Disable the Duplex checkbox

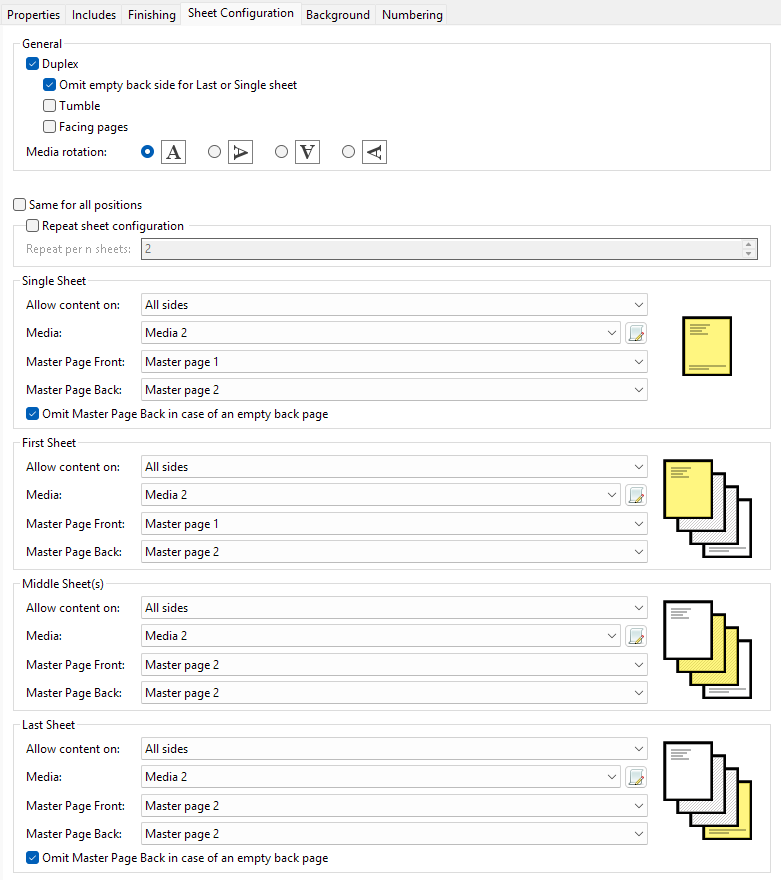coord(33,64)
